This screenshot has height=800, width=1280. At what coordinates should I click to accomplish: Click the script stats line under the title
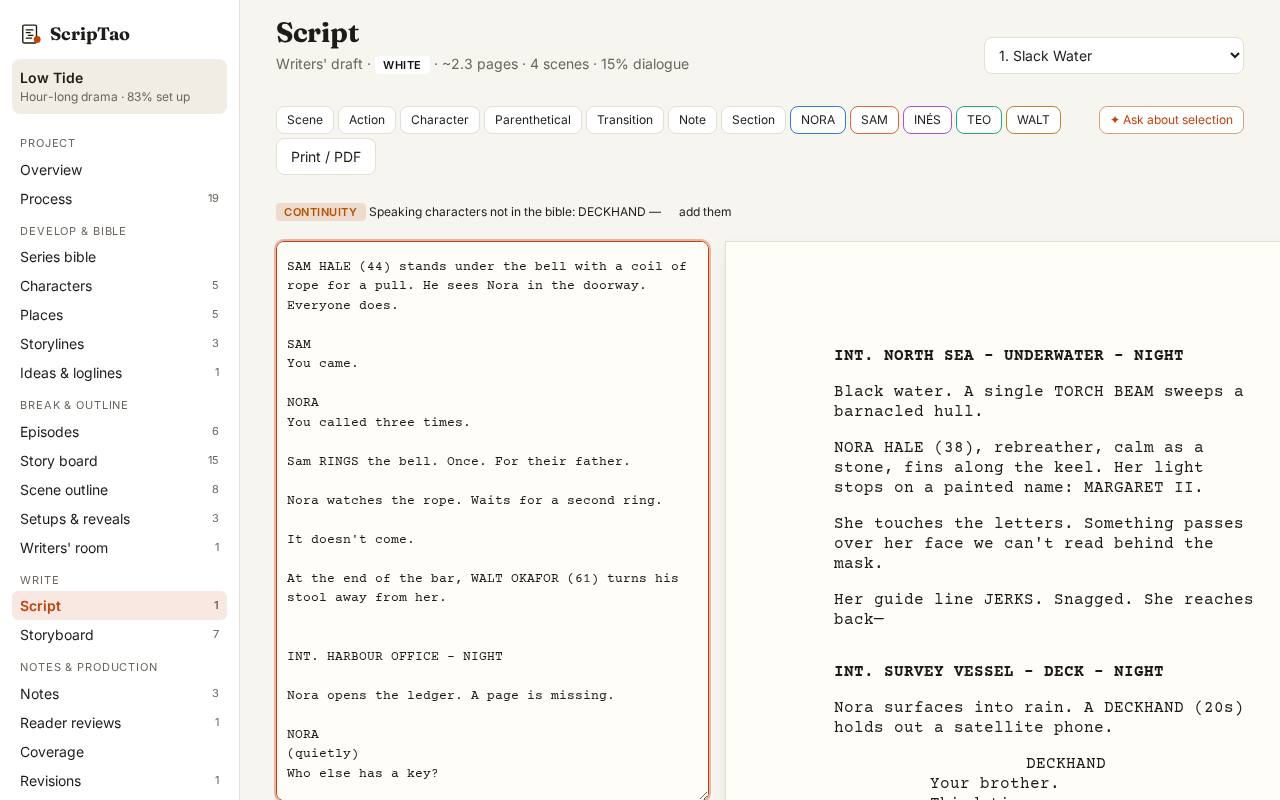[x=482, y=65]
